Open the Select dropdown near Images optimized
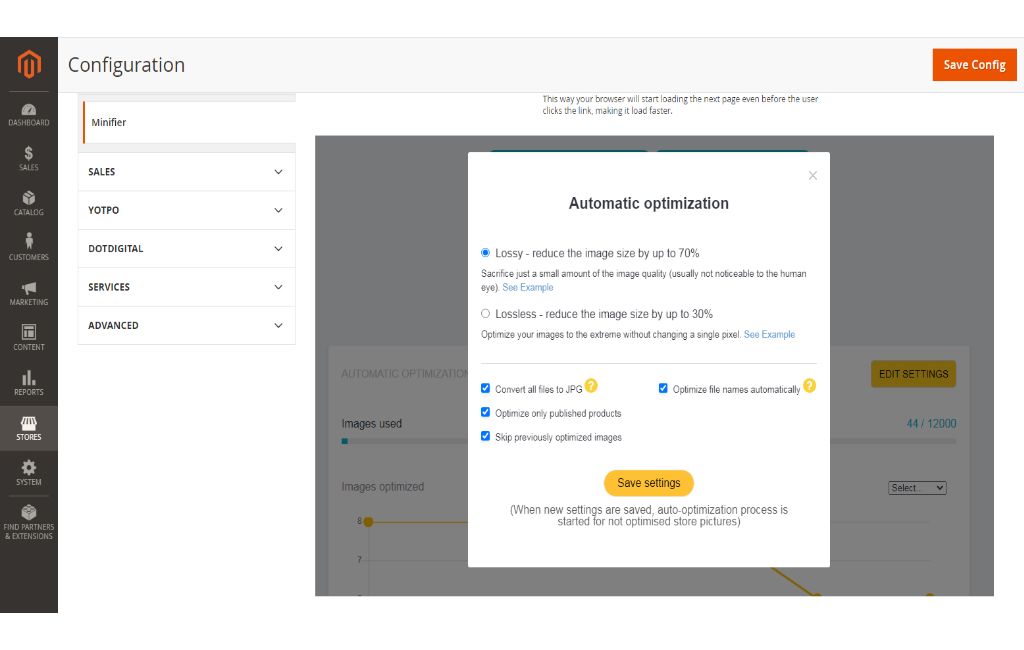Viewport: 1024px width, 650px height. [x=917, y=487]
